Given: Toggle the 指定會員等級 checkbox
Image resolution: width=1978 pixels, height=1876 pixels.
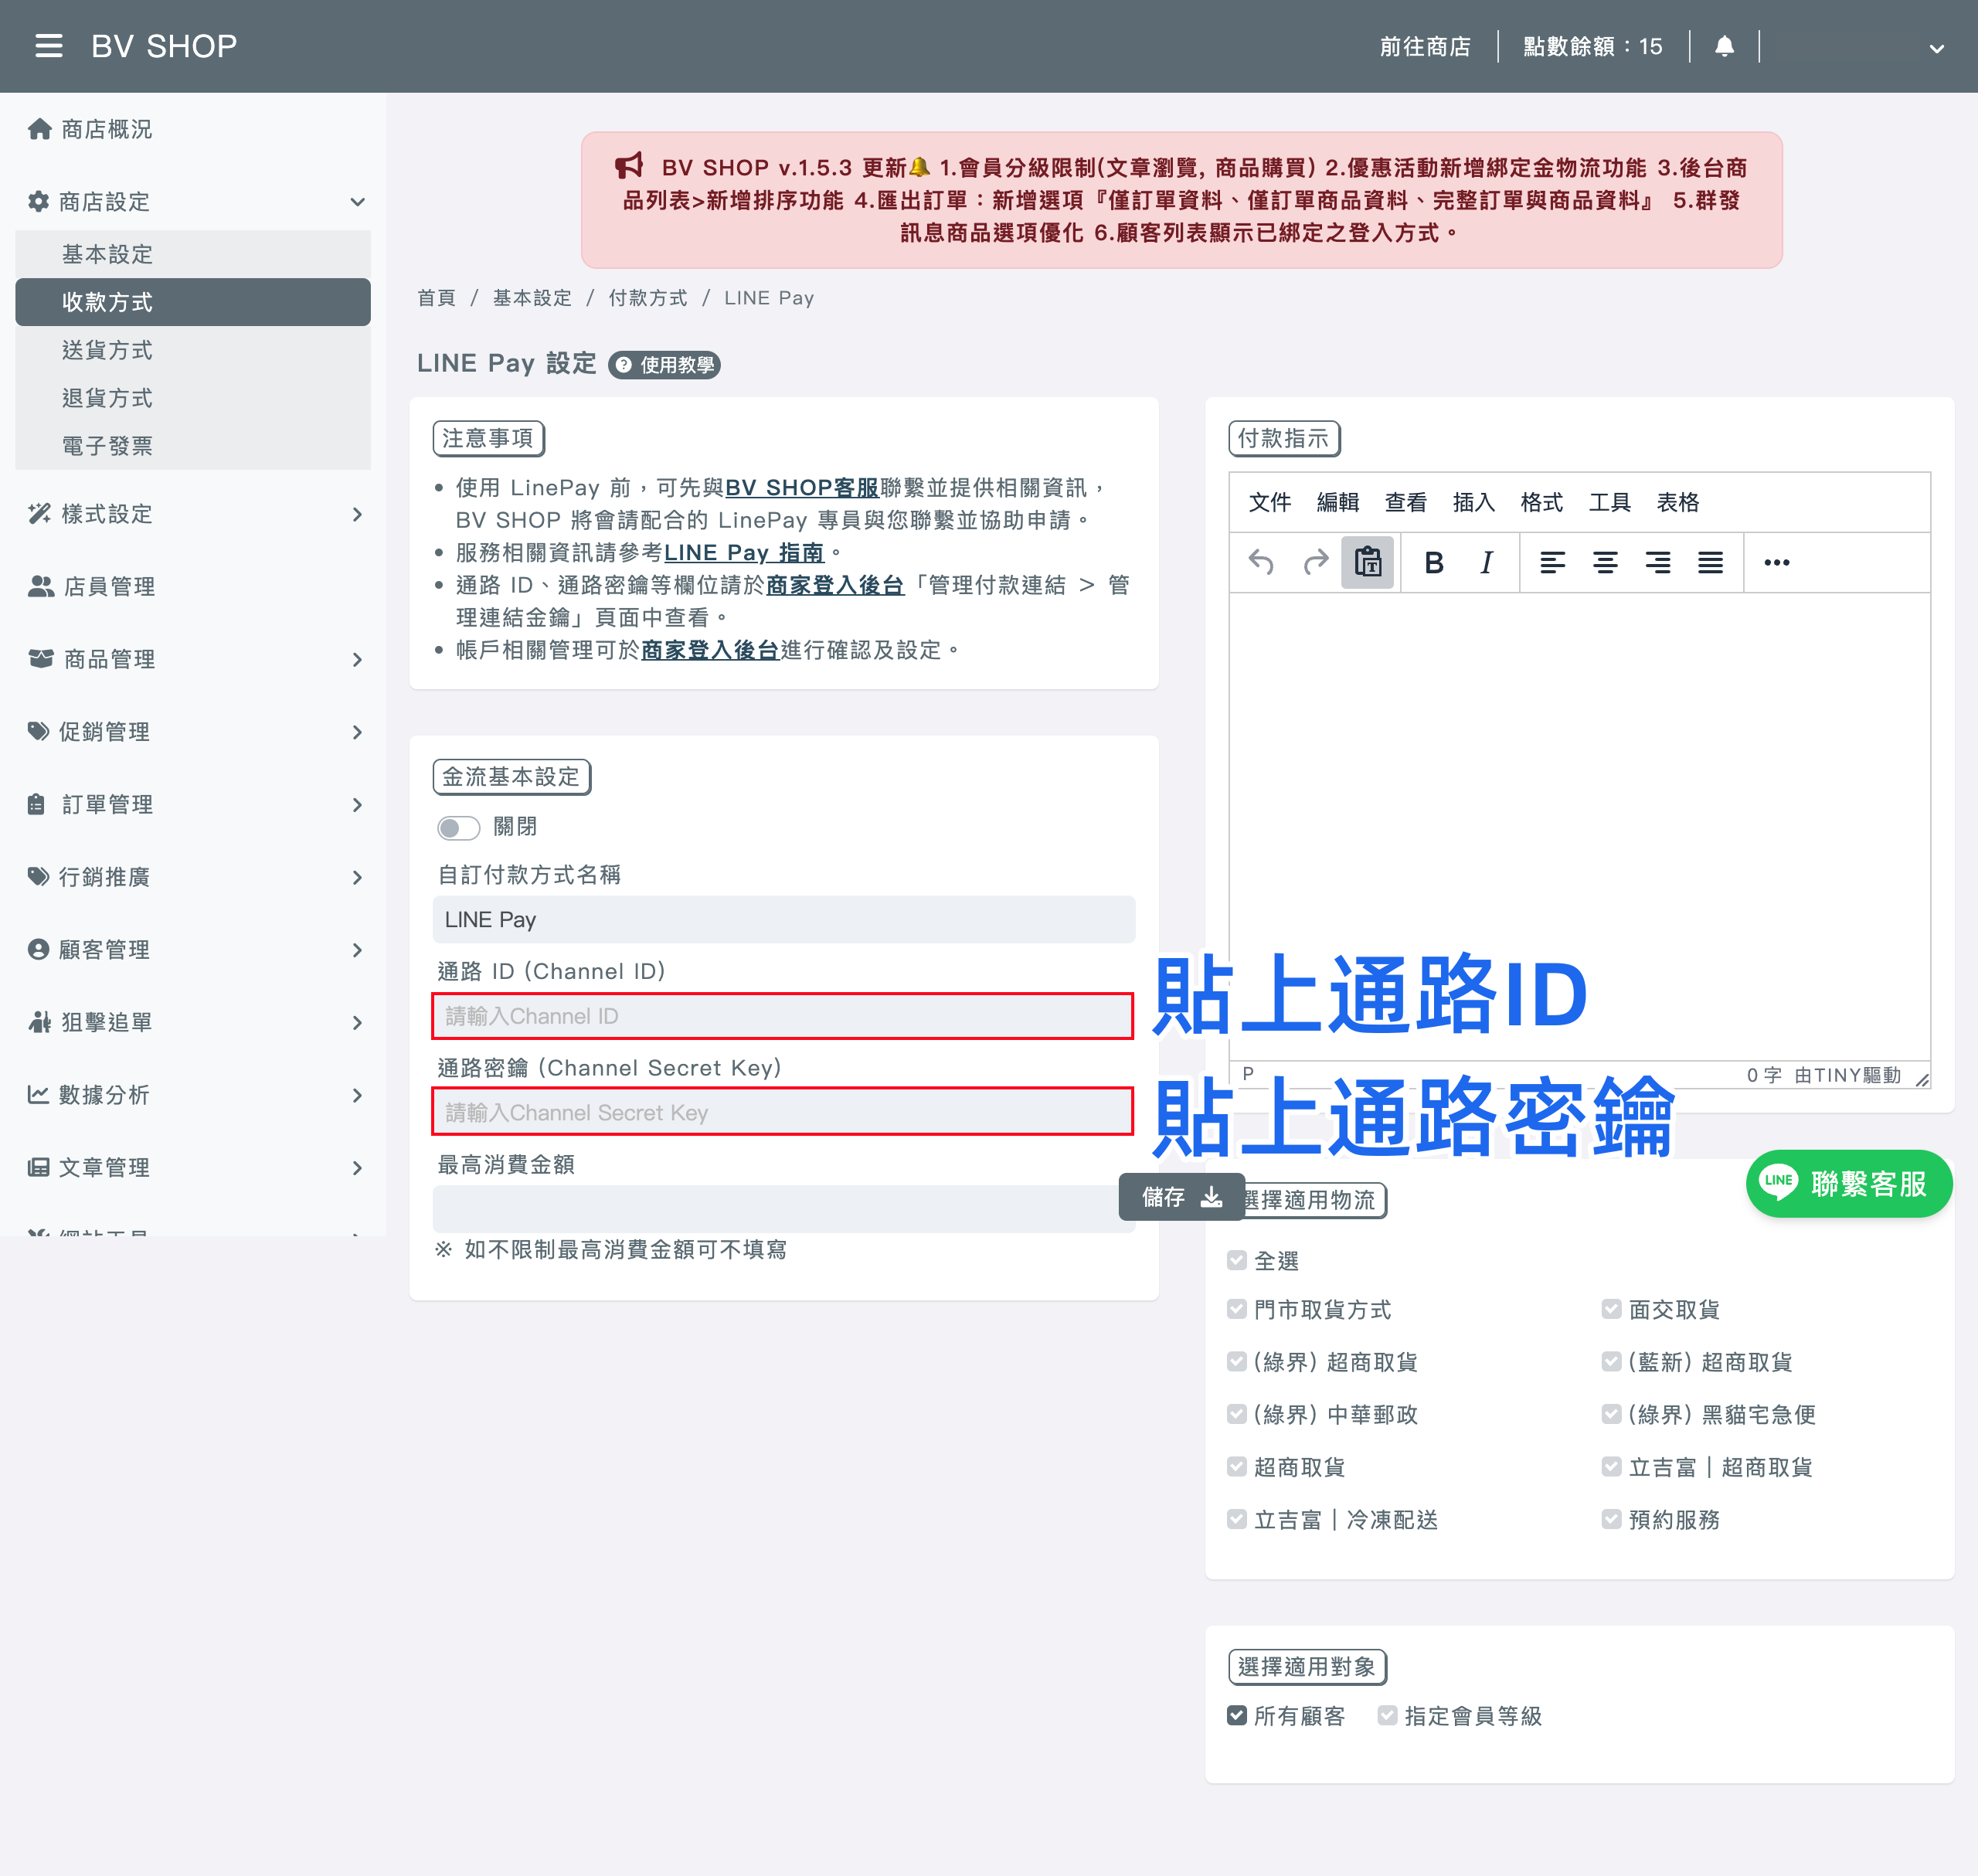Looking at the screenshot, I should (x=1388, y=1716).
